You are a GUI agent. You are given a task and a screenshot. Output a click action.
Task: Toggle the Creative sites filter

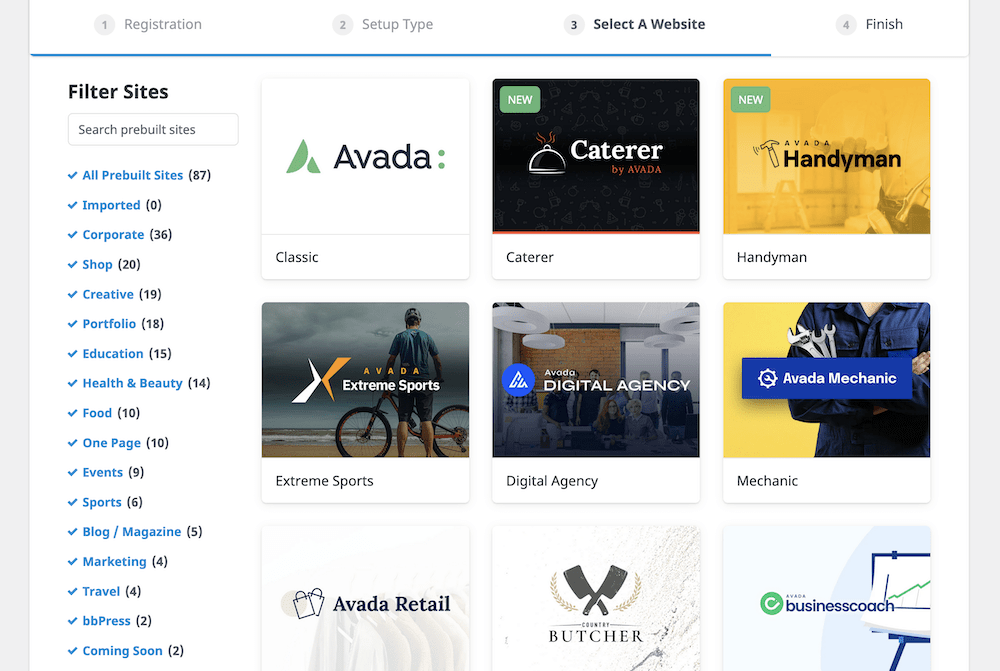click(x=108, y=294)
